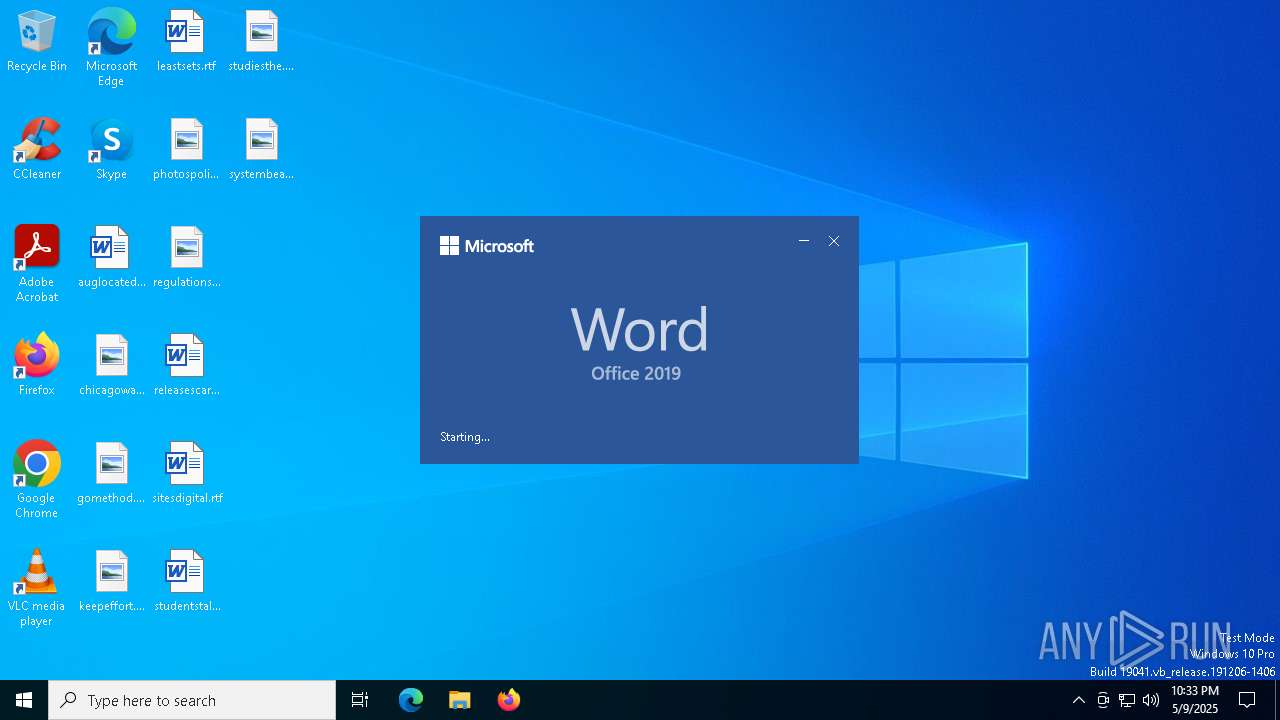The height and width of the screenshot is (720, 1280).
Task: Open the notification center icon
Action: point(1247,700)
